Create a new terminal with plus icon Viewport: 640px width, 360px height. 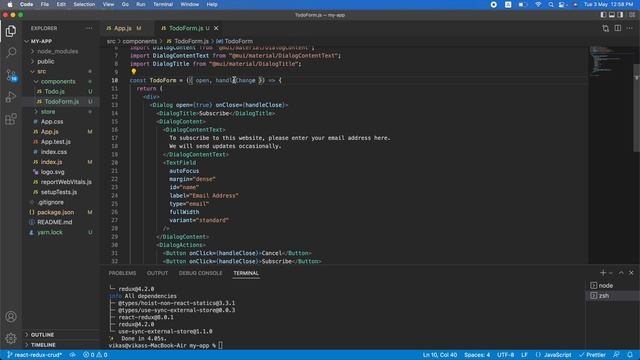click(x=602, y=273)
